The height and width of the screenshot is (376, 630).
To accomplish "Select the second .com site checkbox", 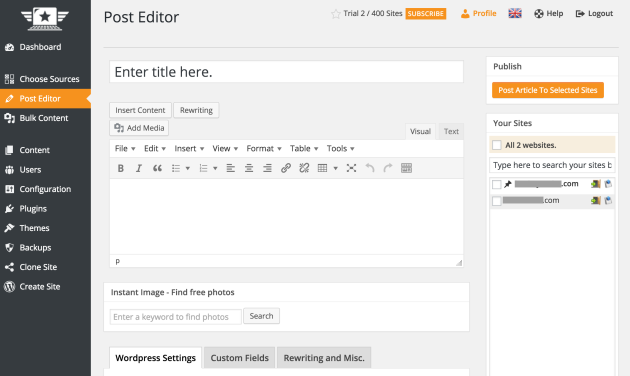I will point(497,201).
